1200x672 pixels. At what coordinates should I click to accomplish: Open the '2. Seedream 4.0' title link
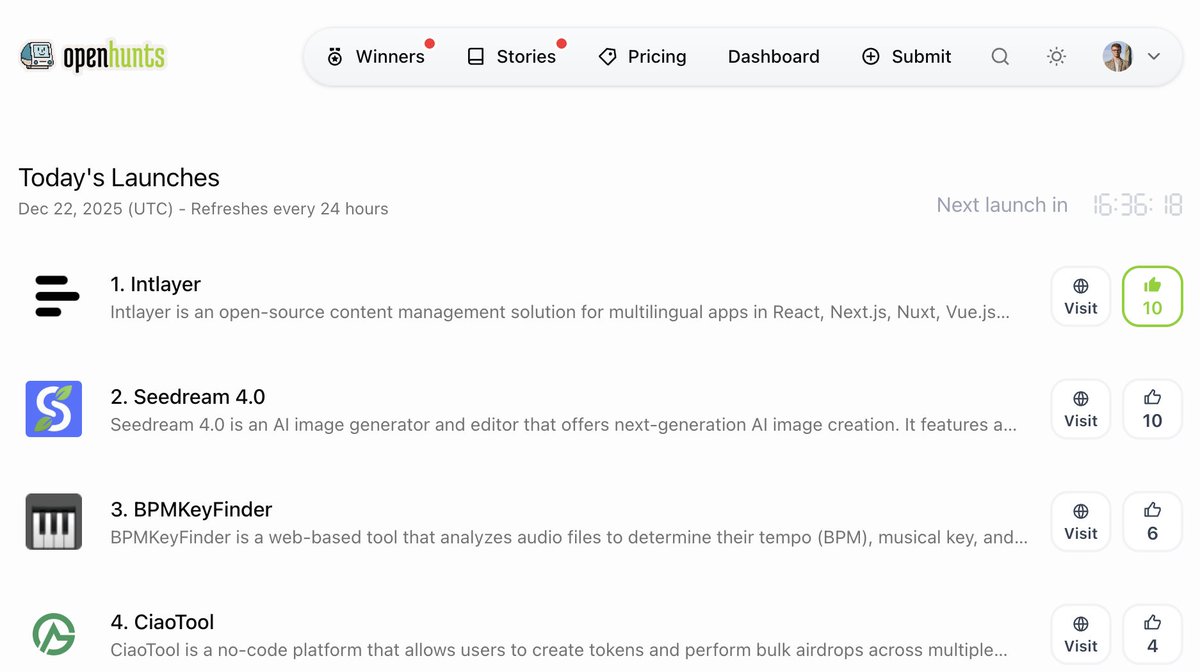pos(188,397)
